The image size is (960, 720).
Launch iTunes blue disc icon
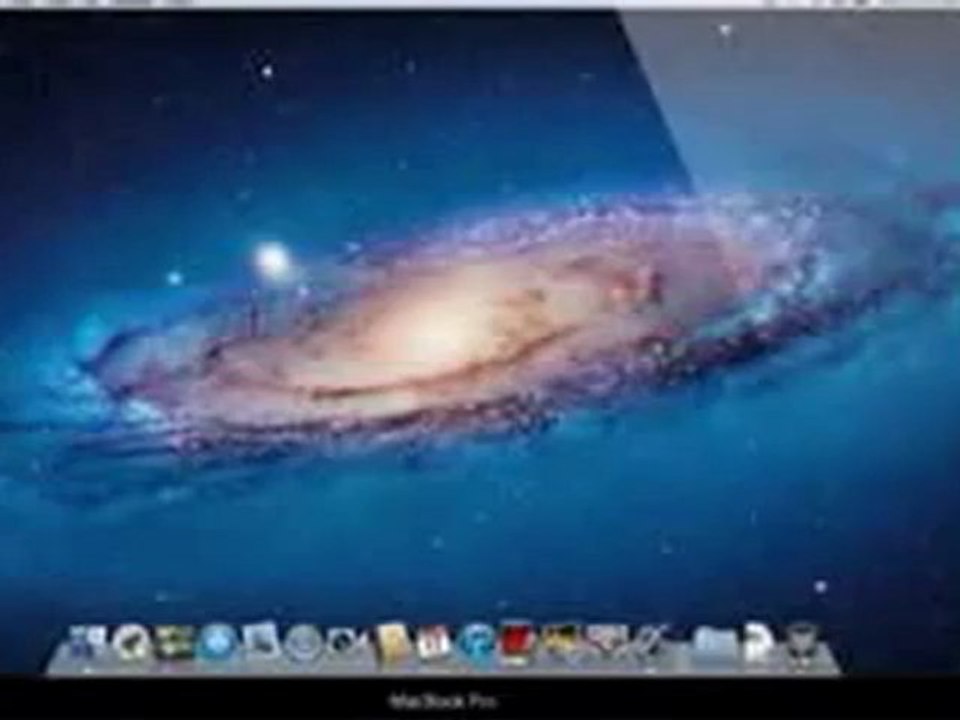[477, 642]
